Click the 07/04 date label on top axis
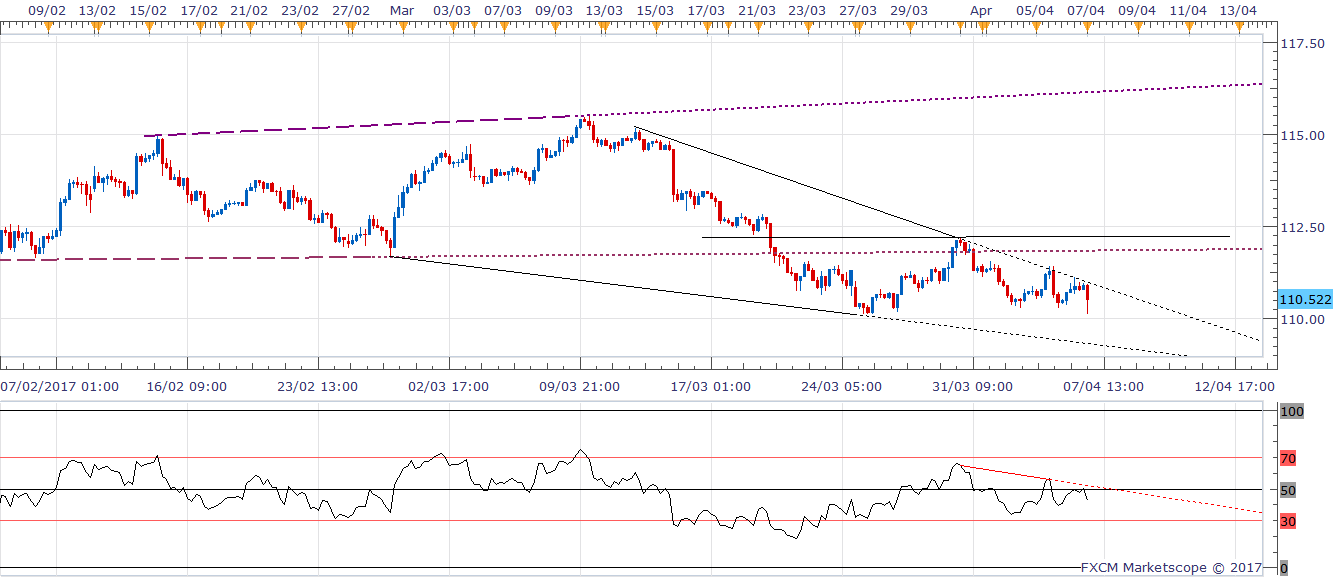Viewport: 1343px width, 577px height. click(x=1087, y=9)
